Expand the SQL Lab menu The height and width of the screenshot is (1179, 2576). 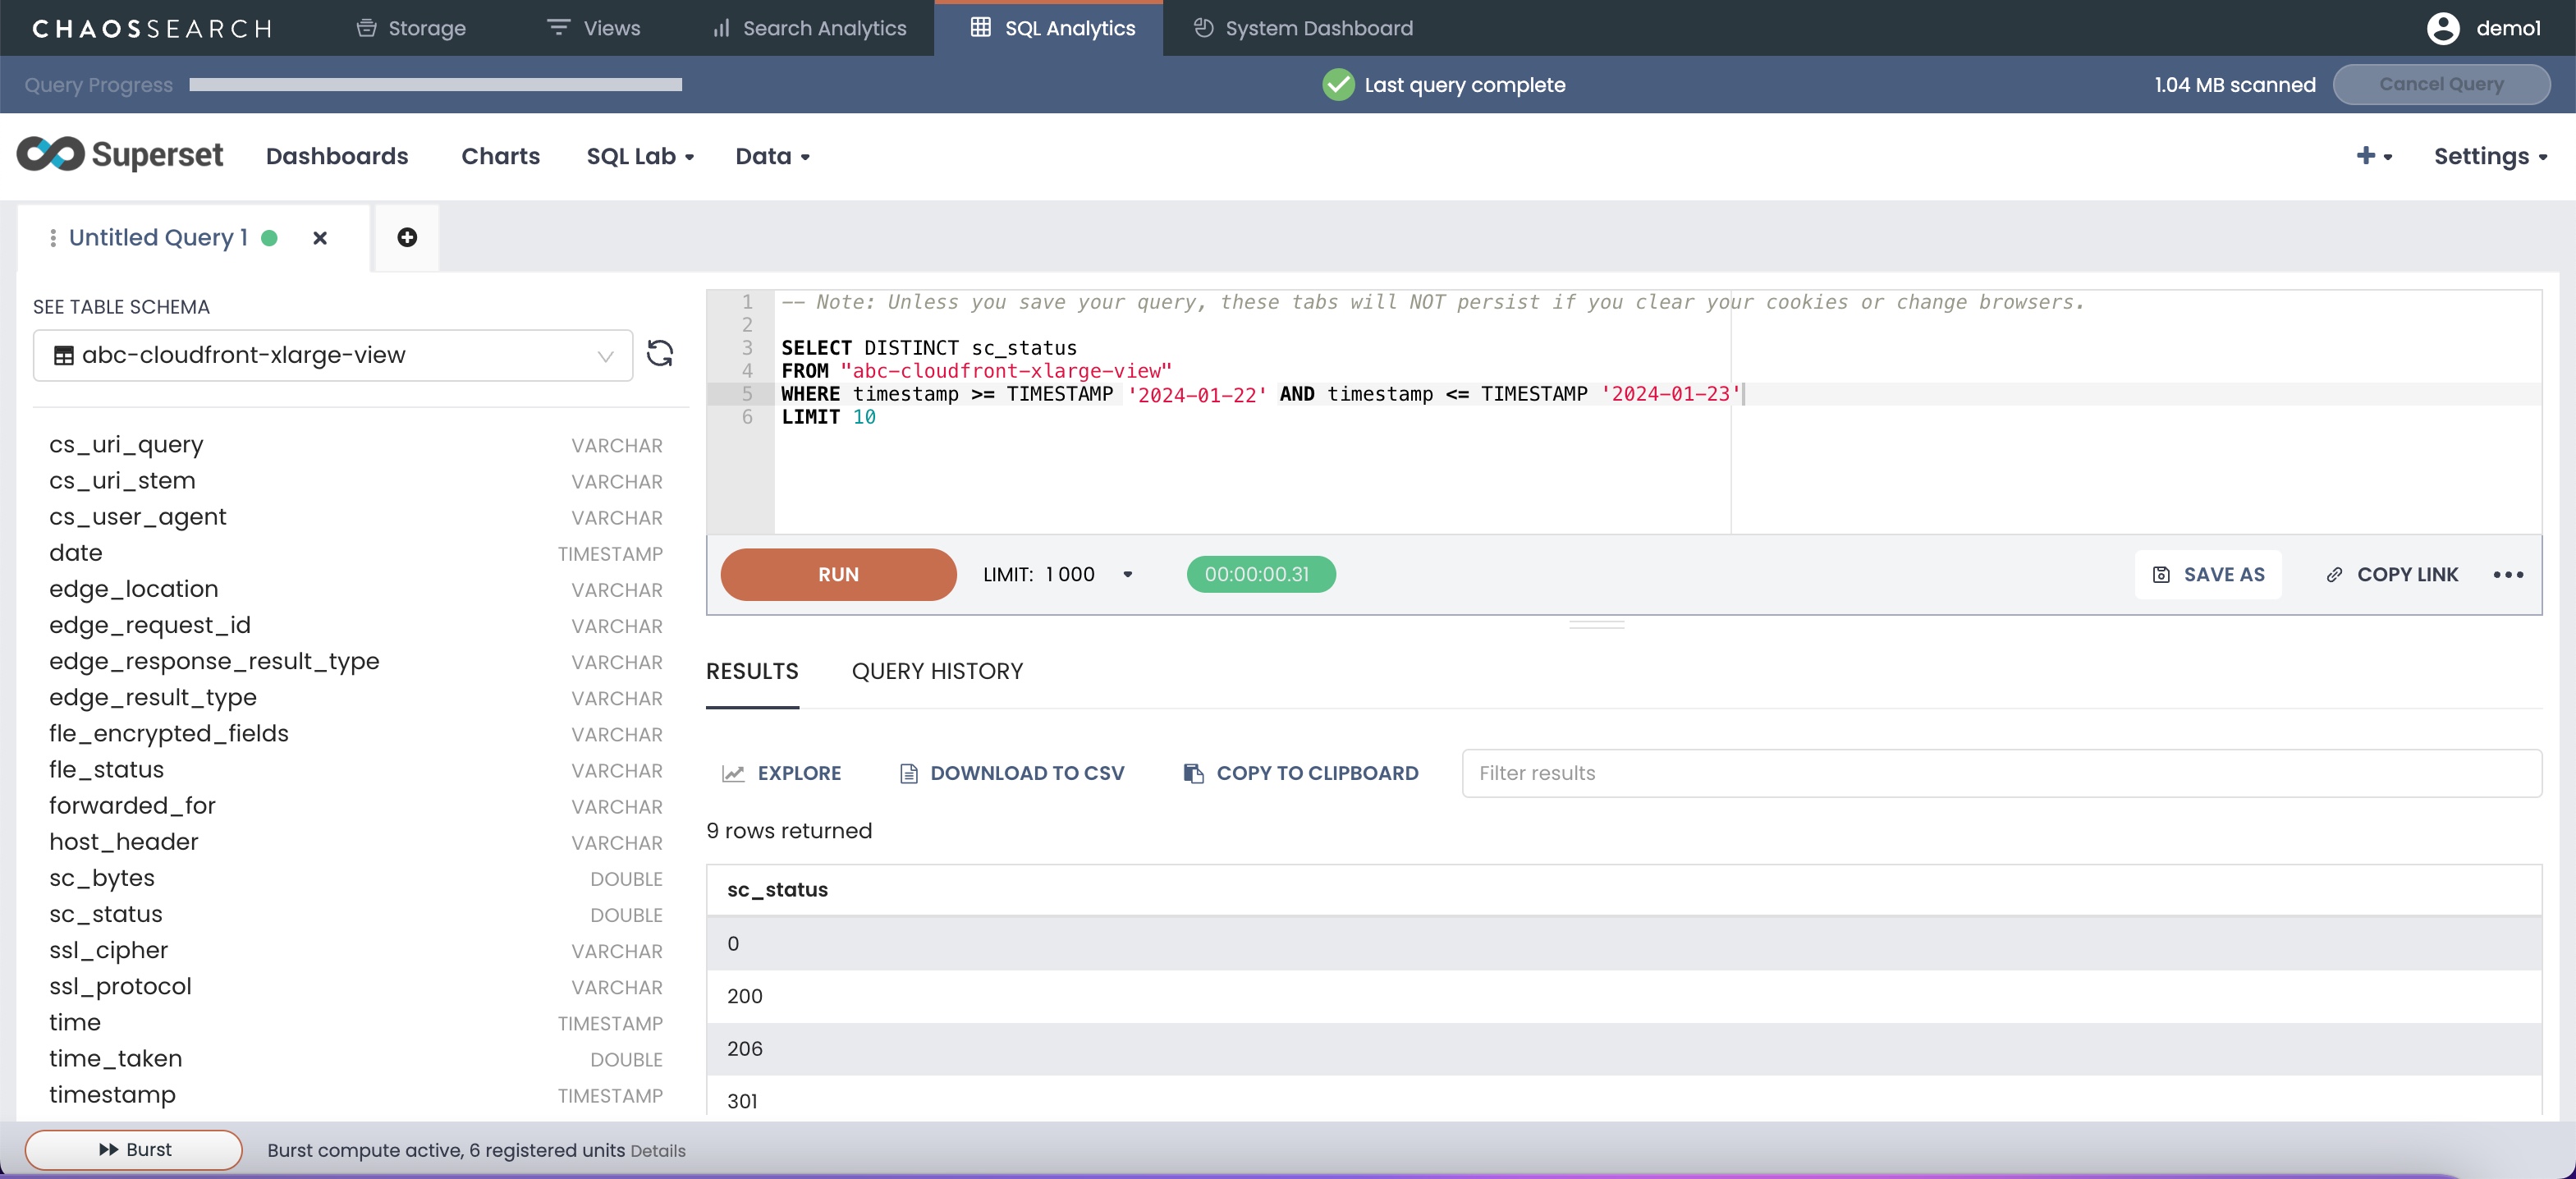point(640,156)
